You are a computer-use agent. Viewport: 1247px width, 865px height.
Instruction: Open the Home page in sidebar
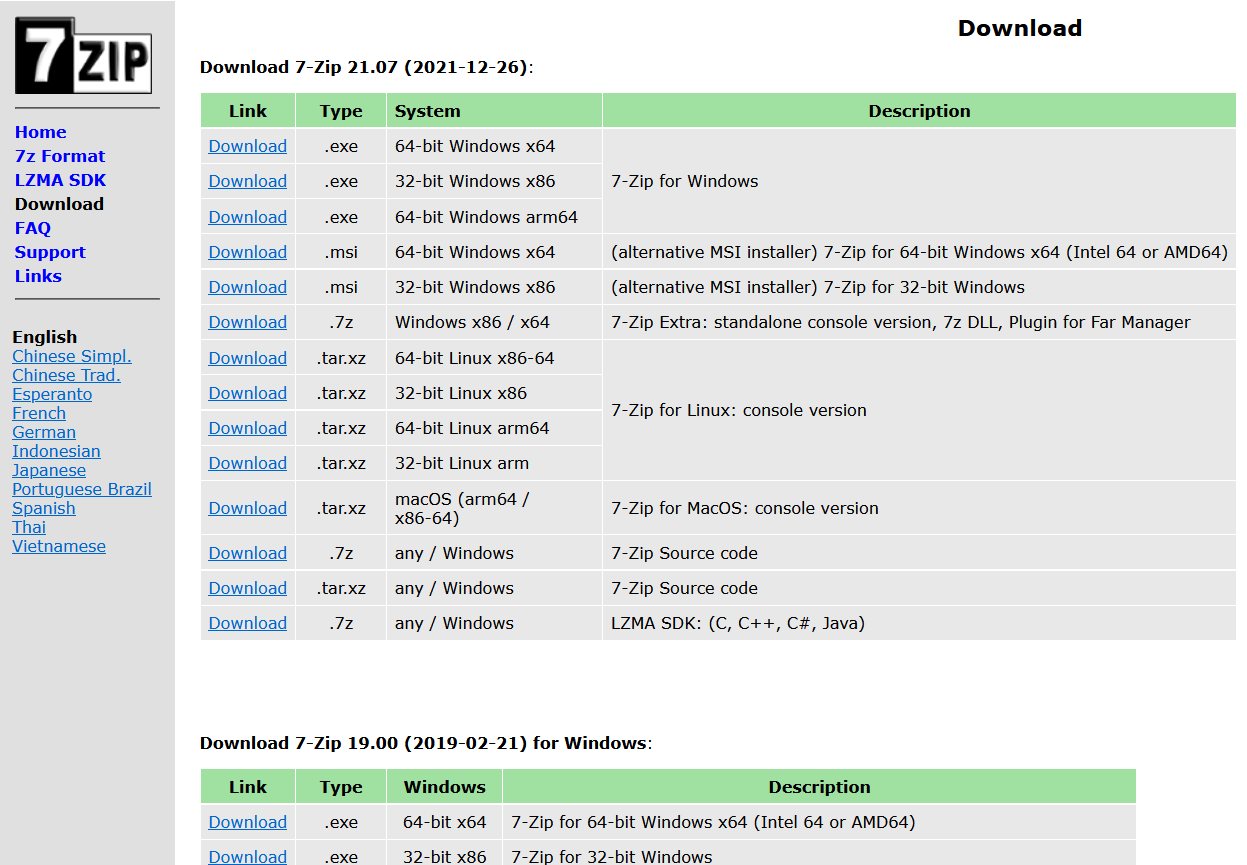point(40,132)
